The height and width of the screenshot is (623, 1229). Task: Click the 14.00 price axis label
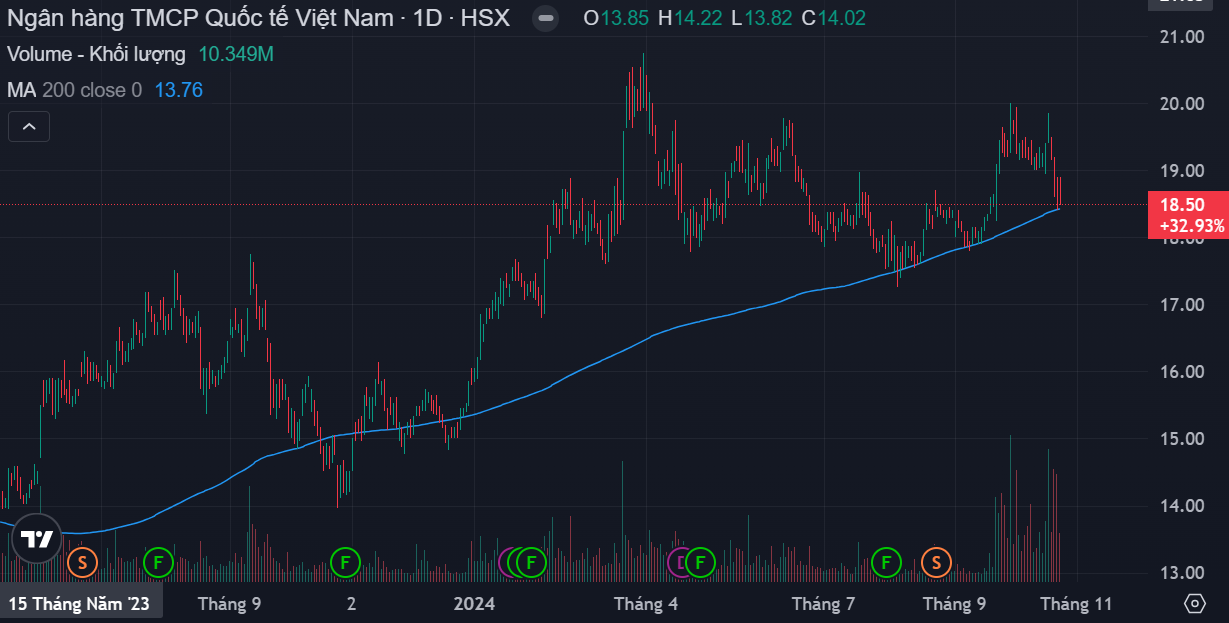point(1180,506)
